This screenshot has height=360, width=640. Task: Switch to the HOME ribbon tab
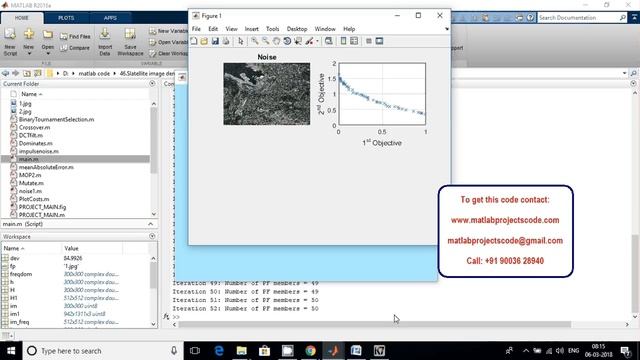22,18
